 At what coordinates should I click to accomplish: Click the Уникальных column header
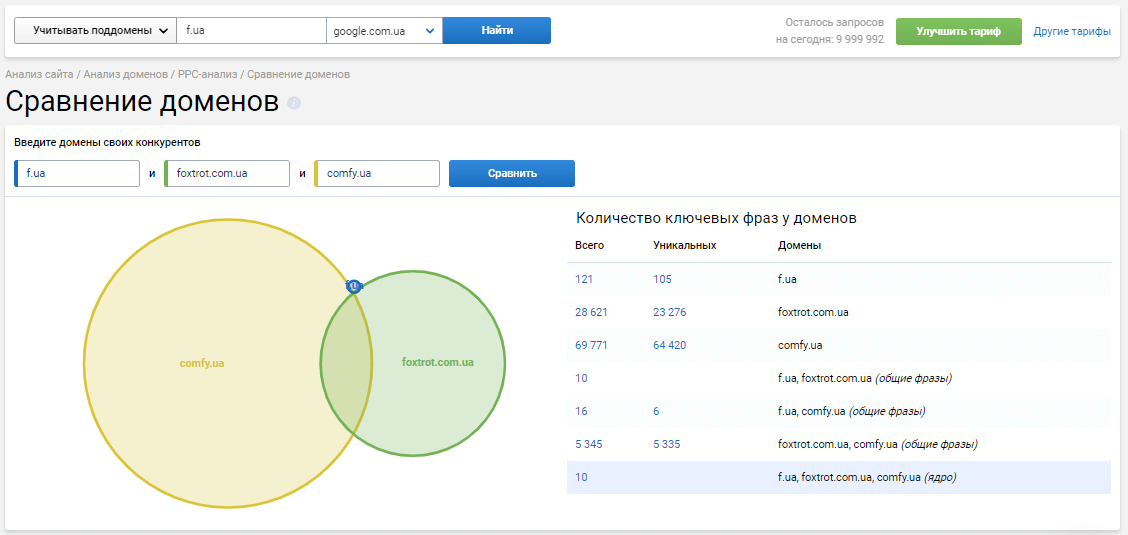684,245
